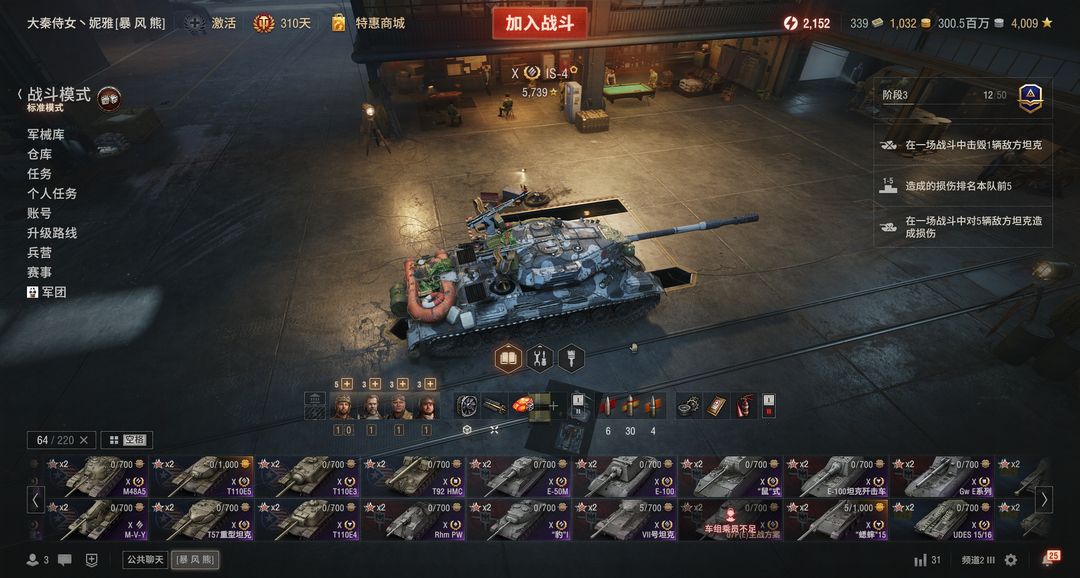This screenshot has width=1080, height=578.
Task: Toggle the 空格 grid filter button
Action: (127, 440)
